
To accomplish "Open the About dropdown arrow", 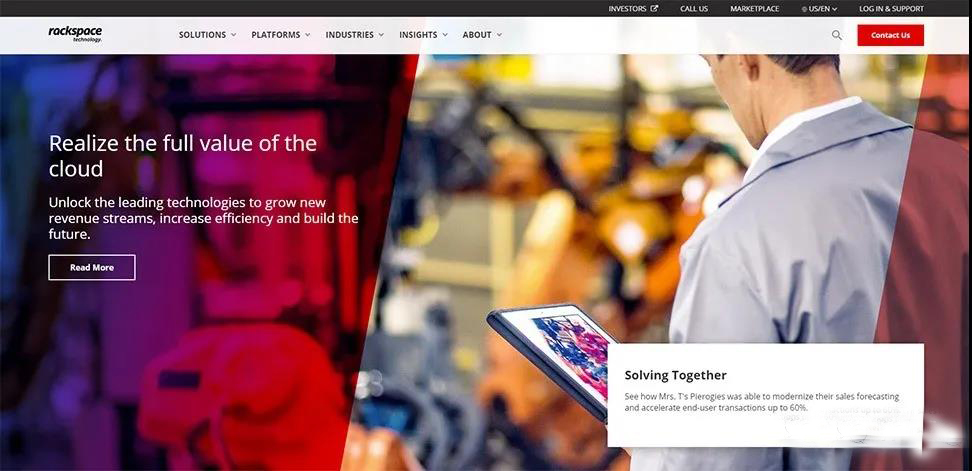I will tap(499, 35).
